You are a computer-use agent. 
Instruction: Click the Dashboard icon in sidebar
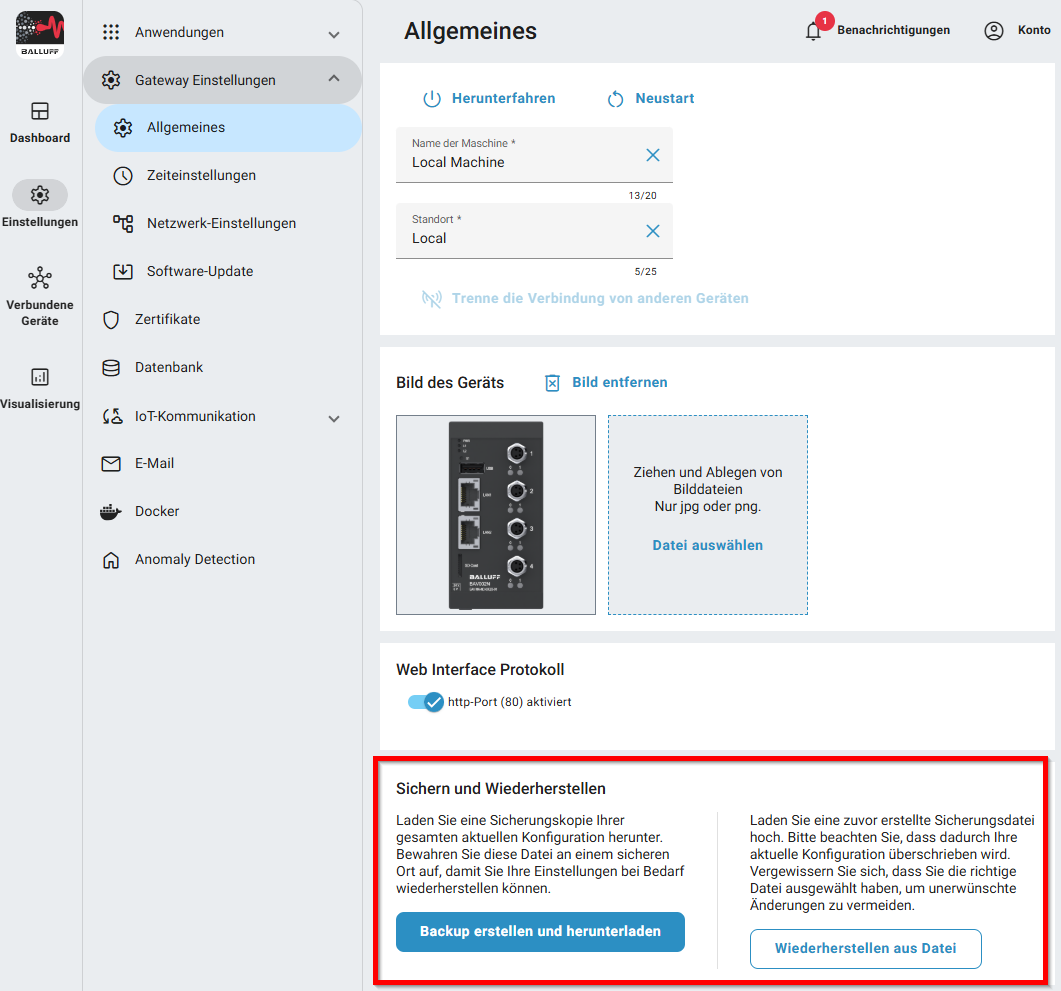(40, 111)
